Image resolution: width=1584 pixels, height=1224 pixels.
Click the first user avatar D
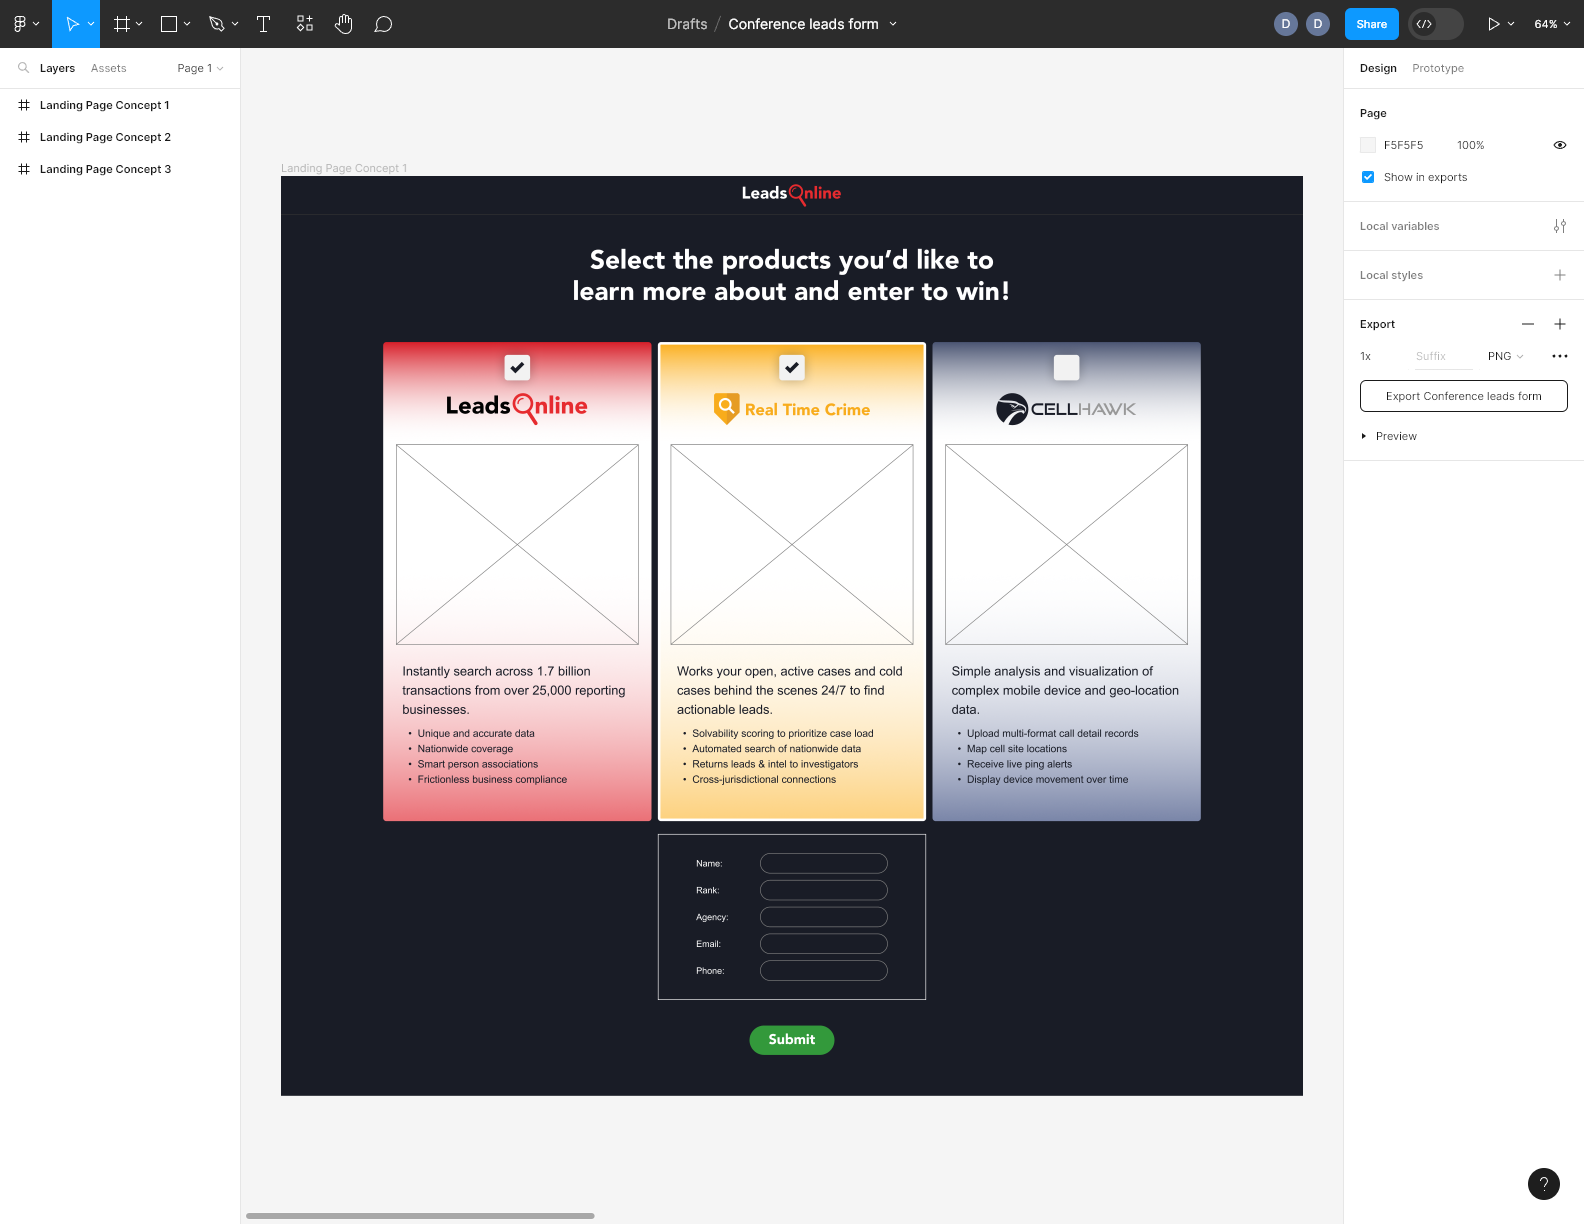tap(1286, 24)
